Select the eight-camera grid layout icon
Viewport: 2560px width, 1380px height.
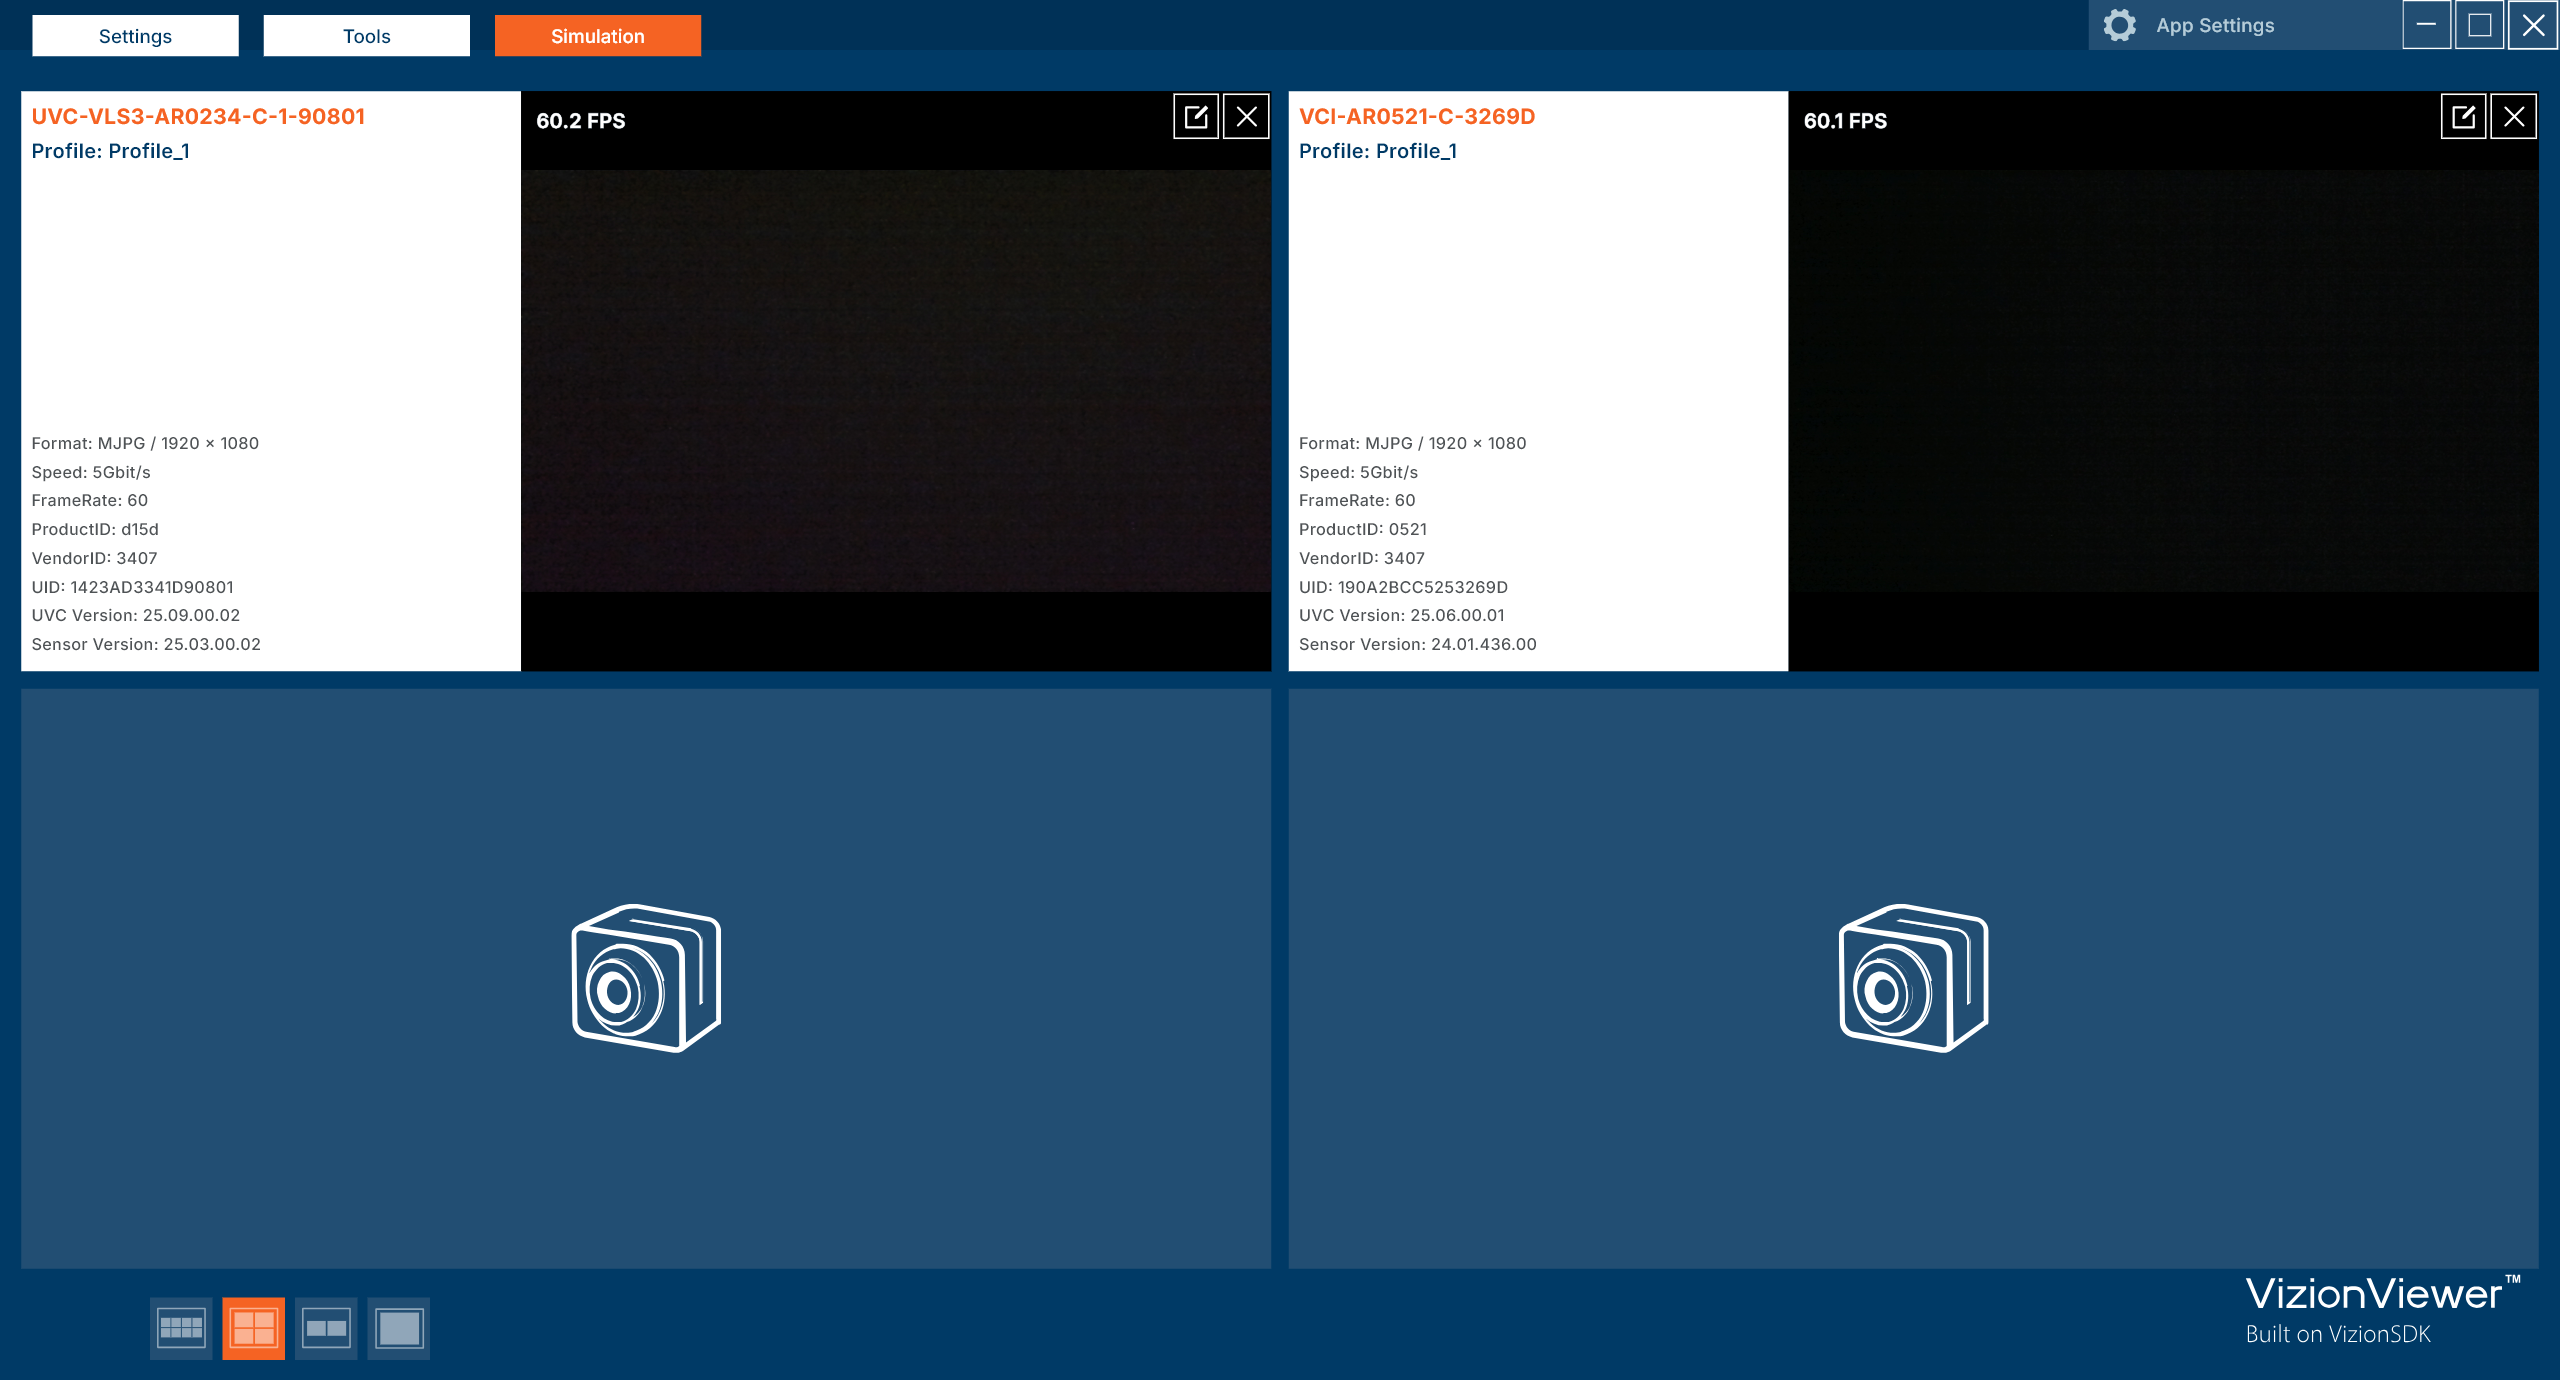(181, 1328)
